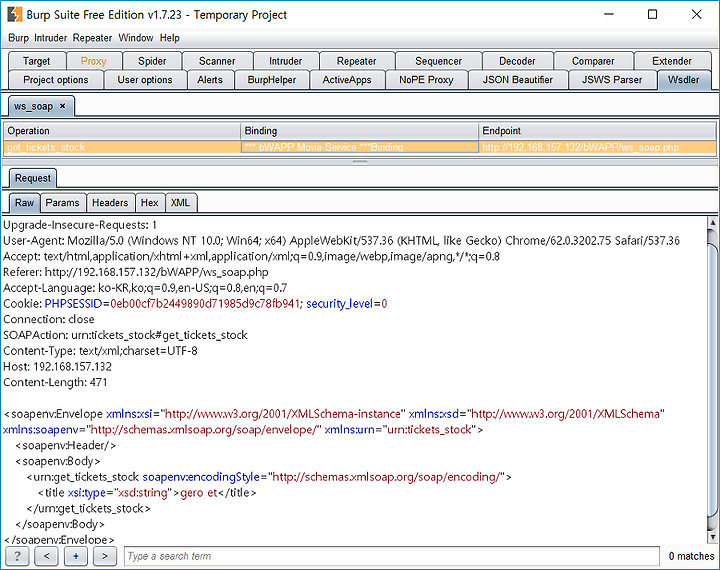Viewport: 720px width, 570px height.
Task: Open the User options tab
Action: click(145, 80)
